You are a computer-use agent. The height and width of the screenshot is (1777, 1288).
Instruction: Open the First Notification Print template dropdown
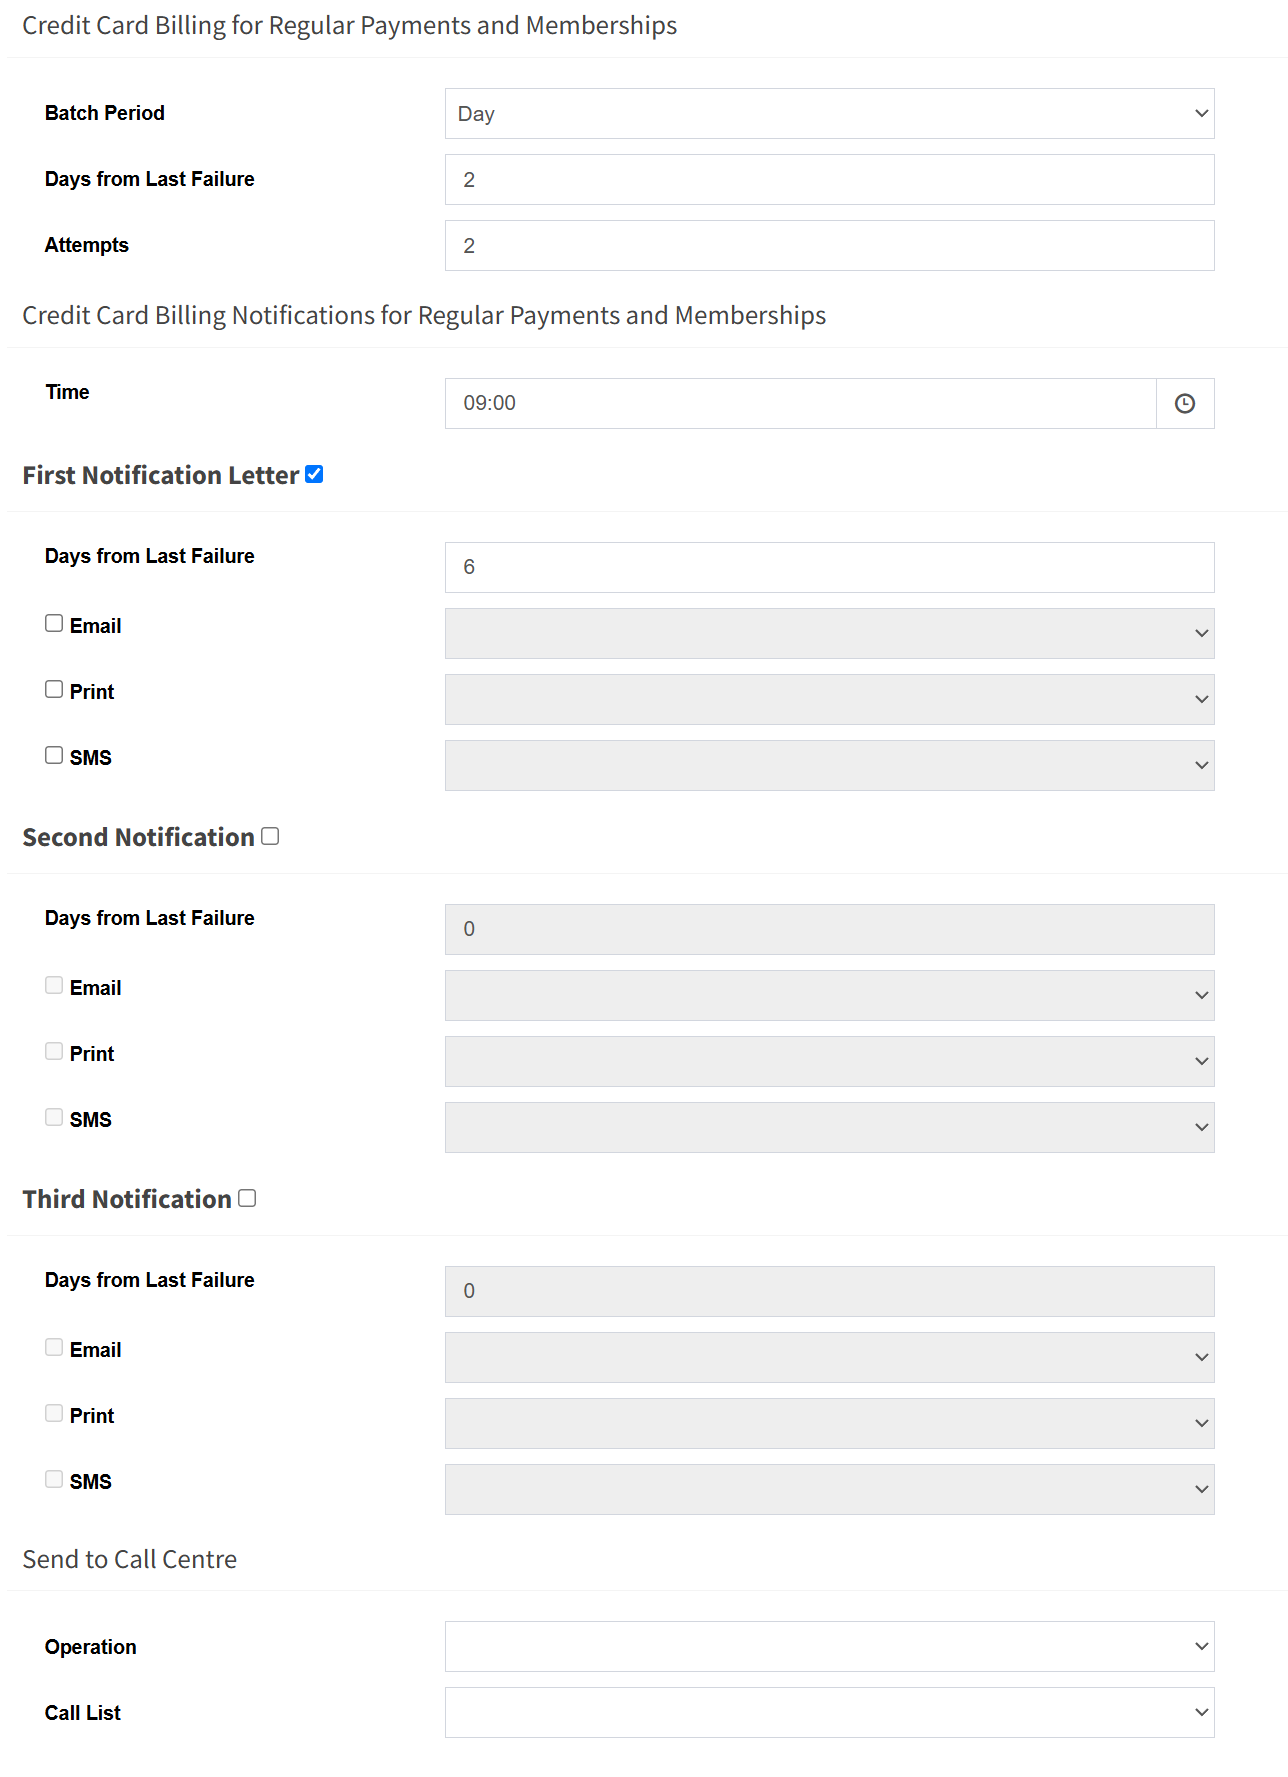tap(830, 699)
